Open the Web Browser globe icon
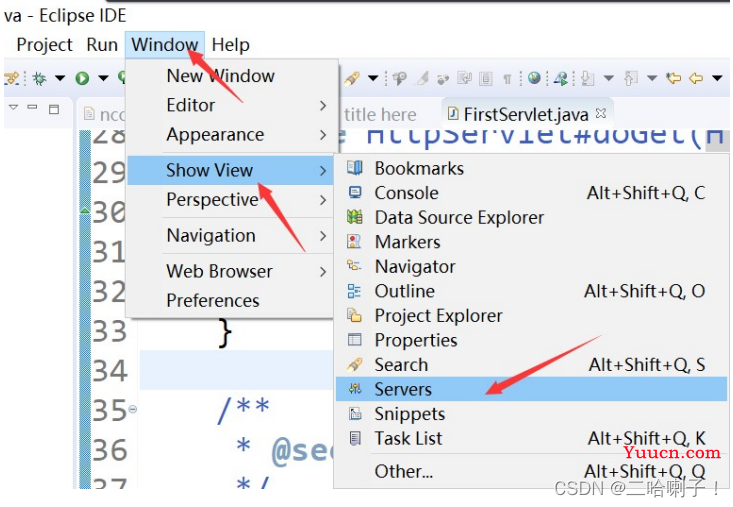This screenshot has height=507, width=733. (x=534, y=78)
